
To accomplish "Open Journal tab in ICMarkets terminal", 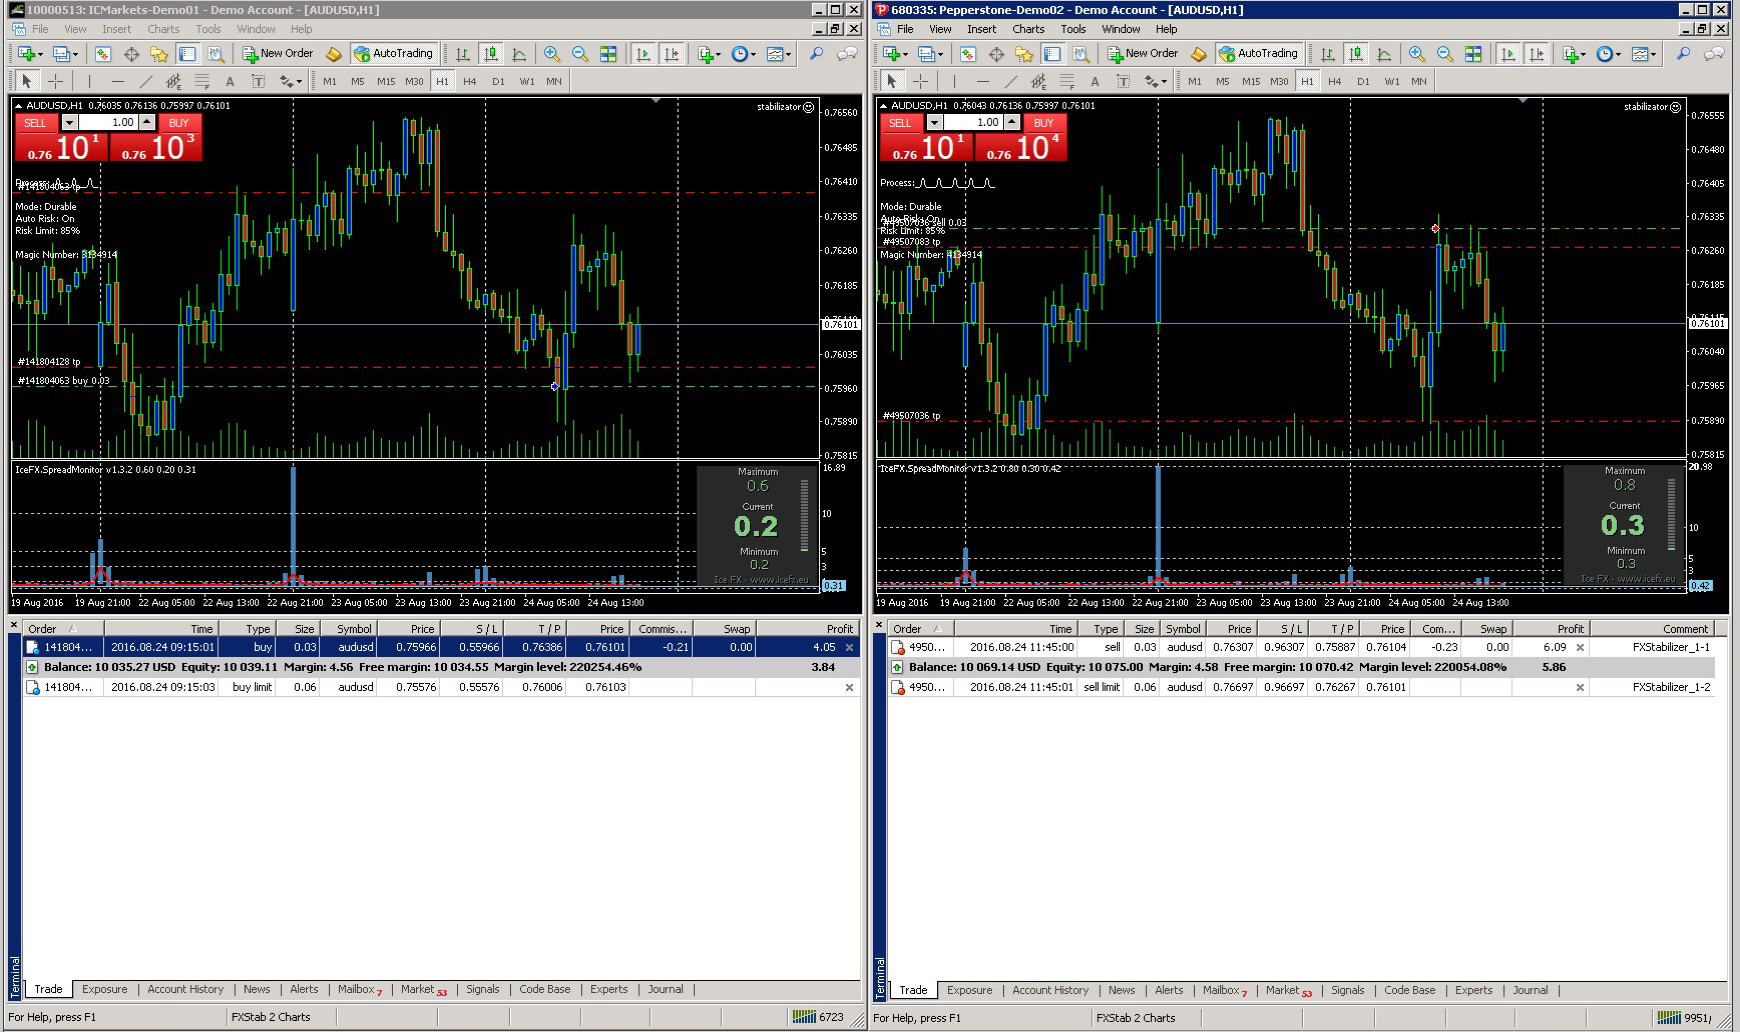I will 665,989.
